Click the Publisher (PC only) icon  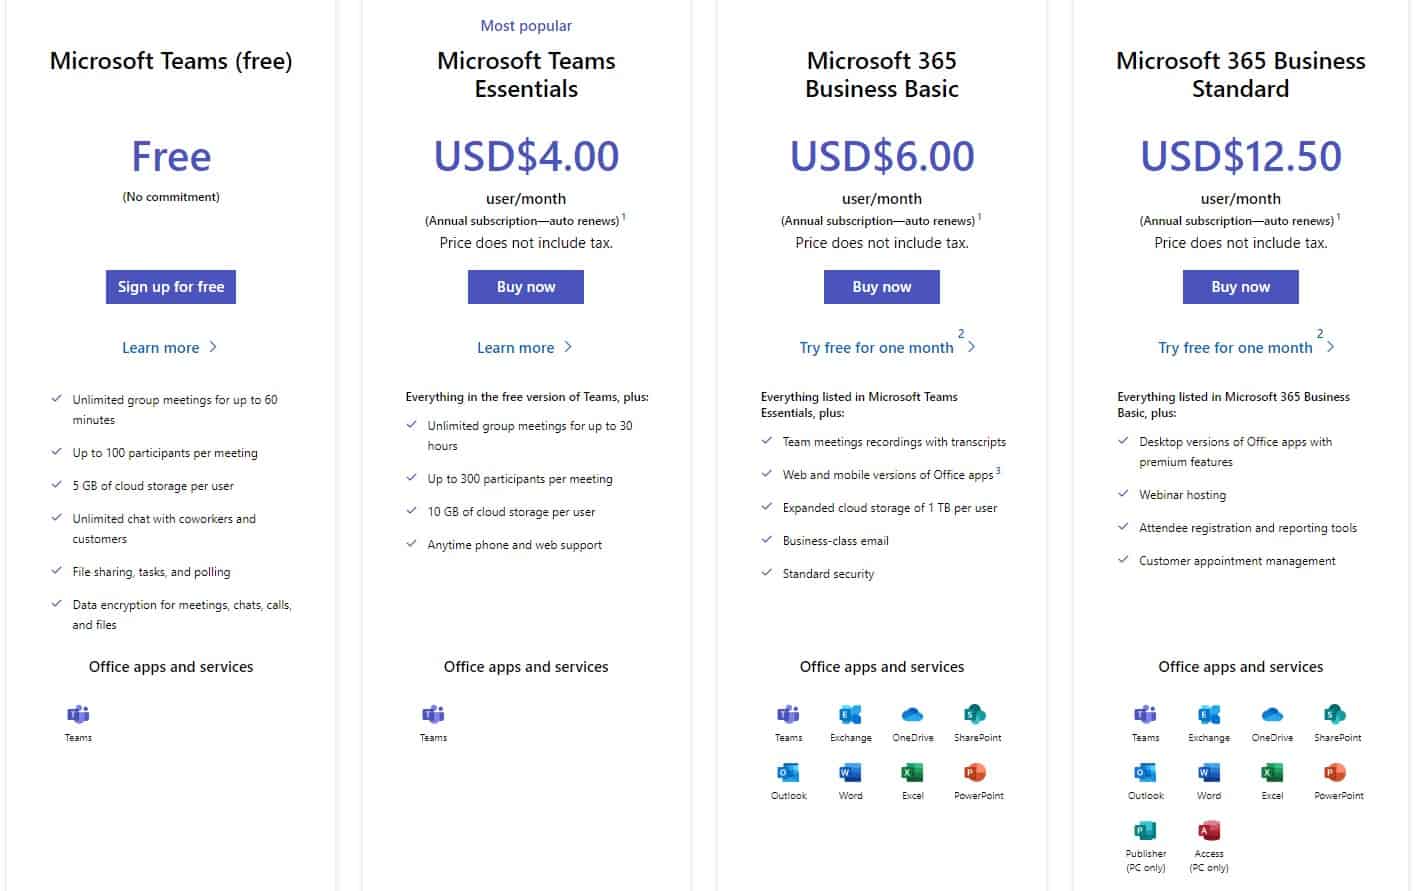pos(1145,830)
